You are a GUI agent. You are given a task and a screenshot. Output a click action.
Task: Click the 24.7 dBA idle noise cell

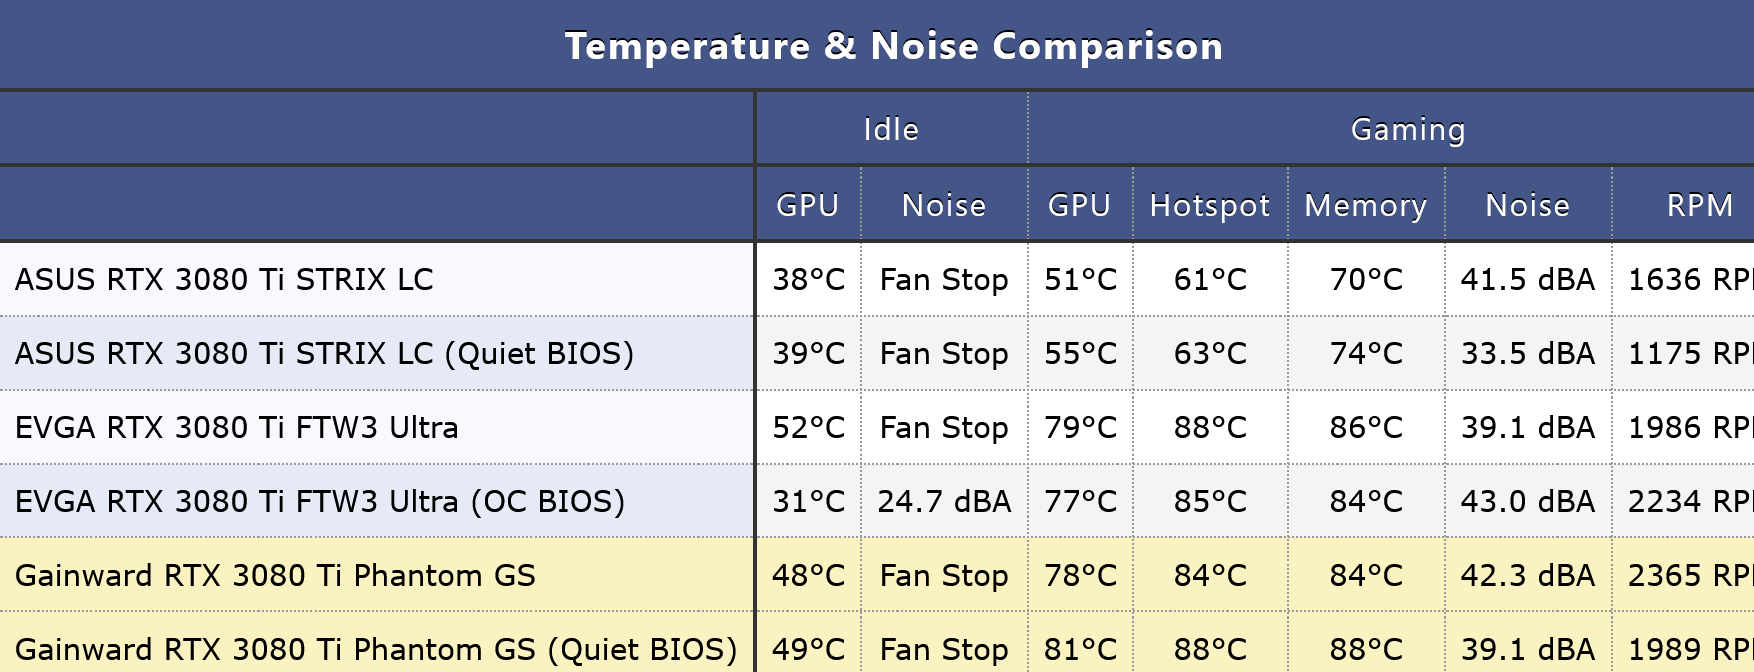pos(944,501)
